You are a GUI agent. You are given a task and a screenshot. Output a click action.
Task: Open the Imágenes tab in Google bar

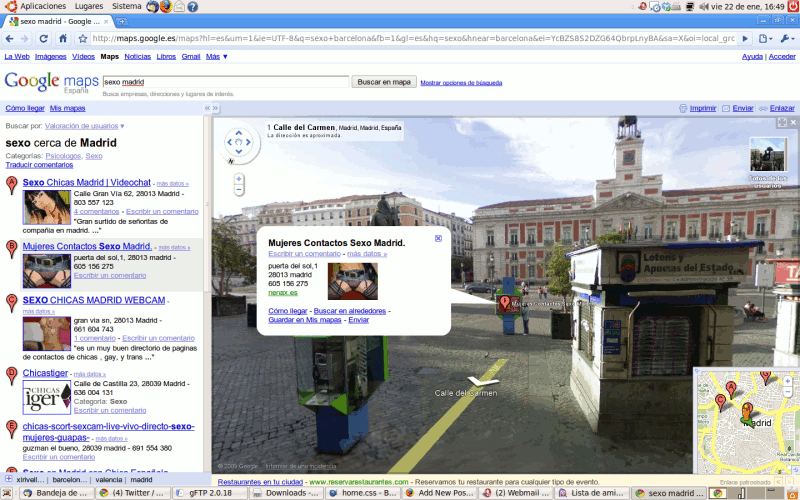click(50, 57)
